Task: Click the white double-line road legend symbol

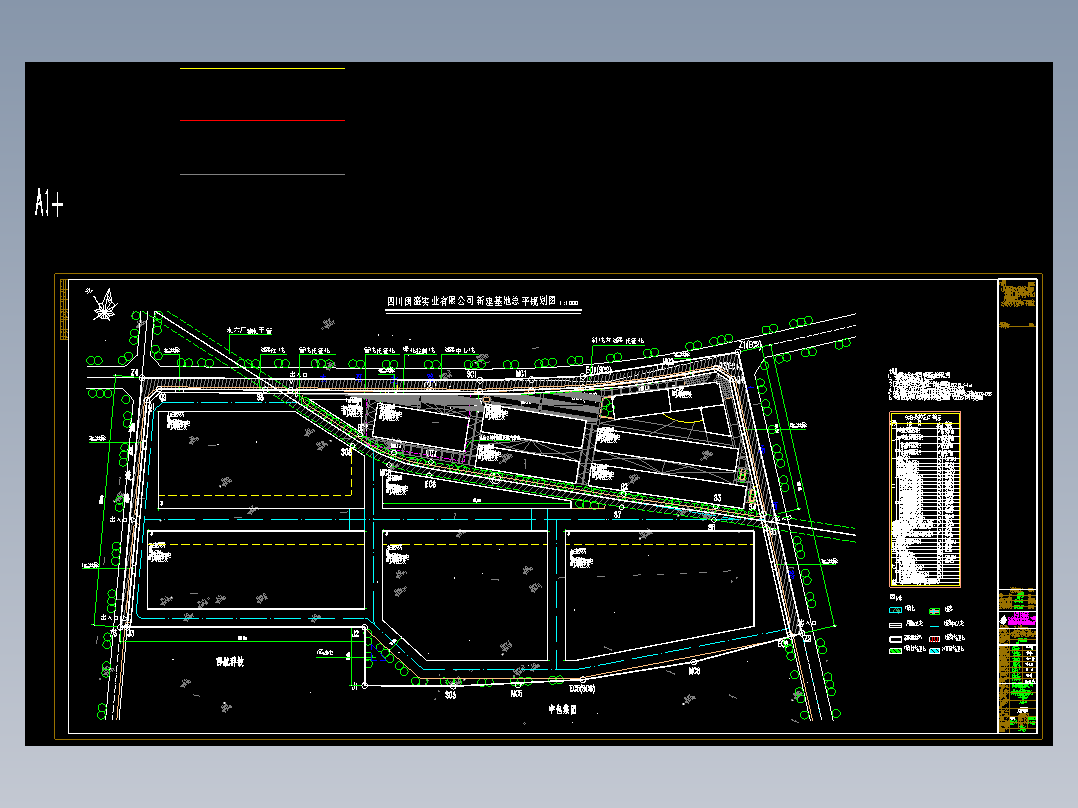Action: [896, 625]
